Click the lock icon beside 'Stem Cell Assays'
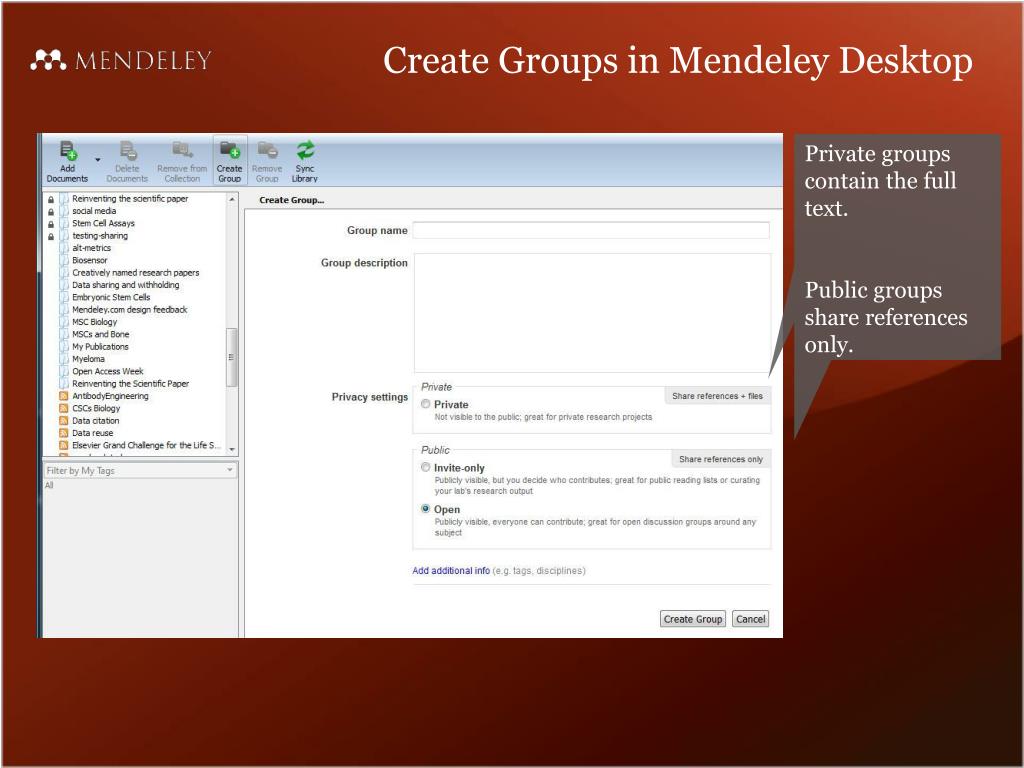1024x768 pixels. click(x=51, y=224)
